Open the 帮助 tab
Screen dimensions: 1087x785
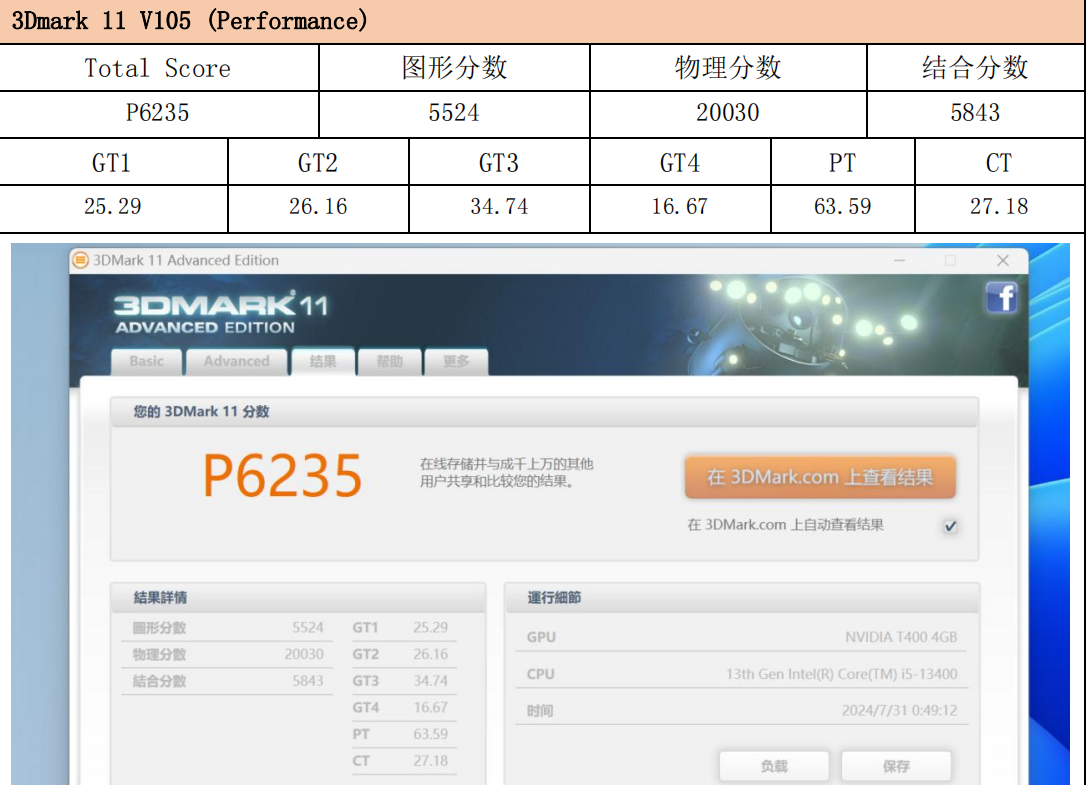pyautogui.click(x=390, y=361)
